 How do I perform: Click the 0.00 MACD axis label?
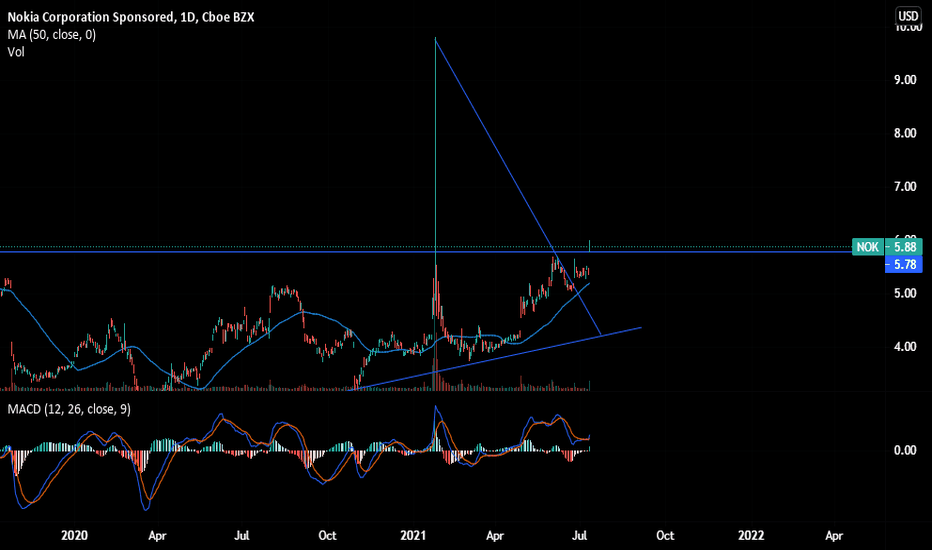pos(905,450)
